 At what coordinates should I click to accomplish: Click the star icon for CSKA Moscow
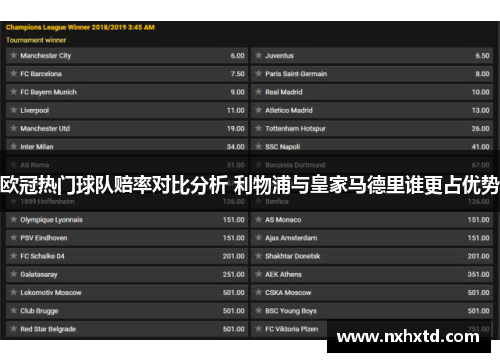258,292
